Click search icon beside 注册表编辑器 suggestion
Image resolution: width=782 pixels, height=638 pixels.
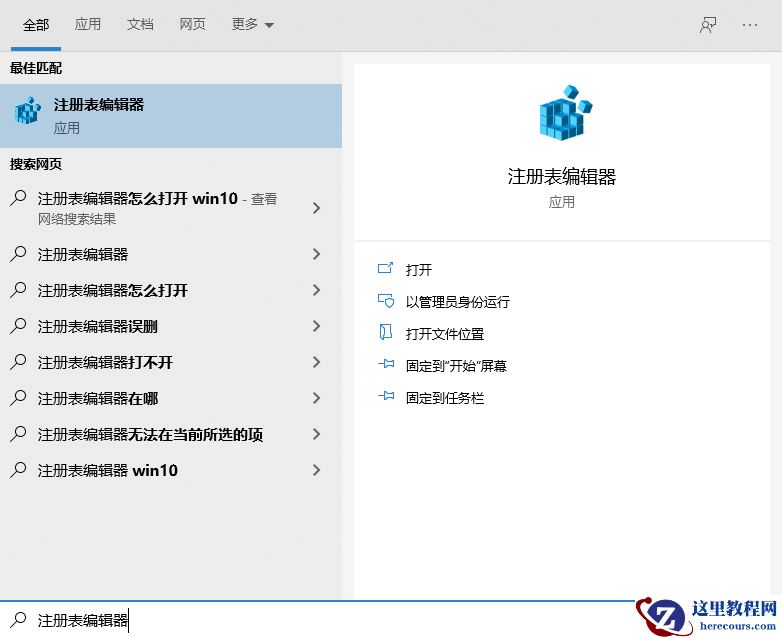pos(18,254)
